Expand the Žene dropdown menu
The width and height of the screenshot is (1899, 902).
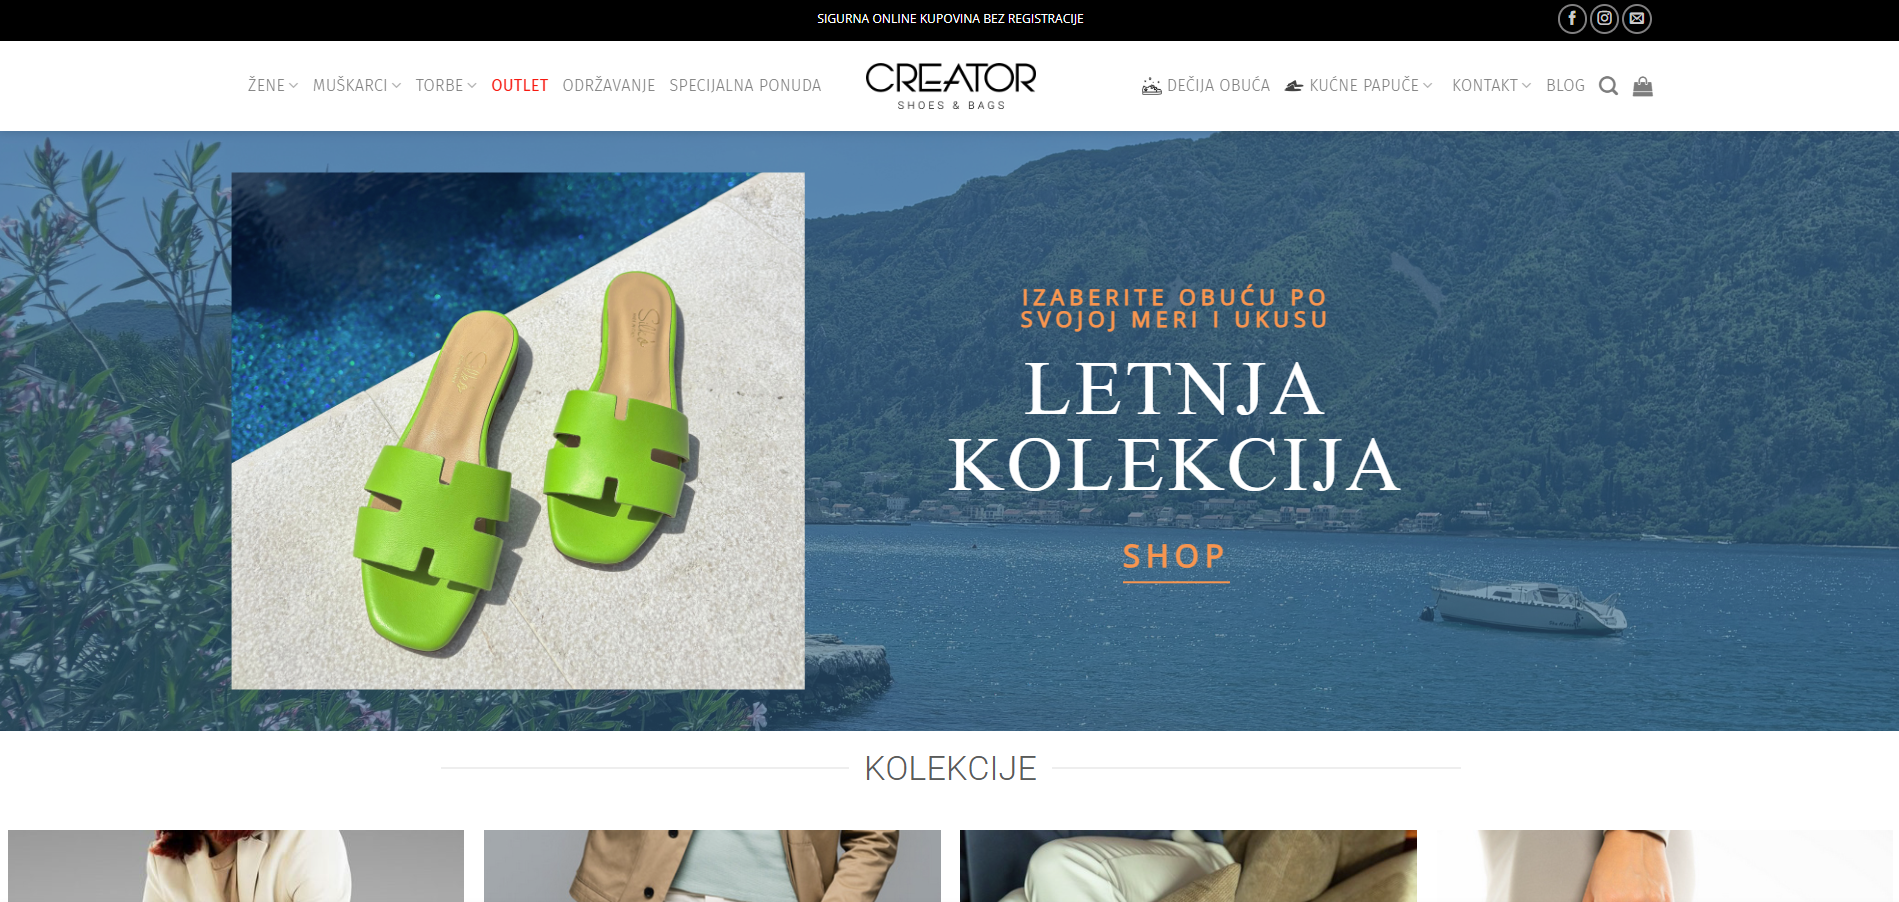273,86
